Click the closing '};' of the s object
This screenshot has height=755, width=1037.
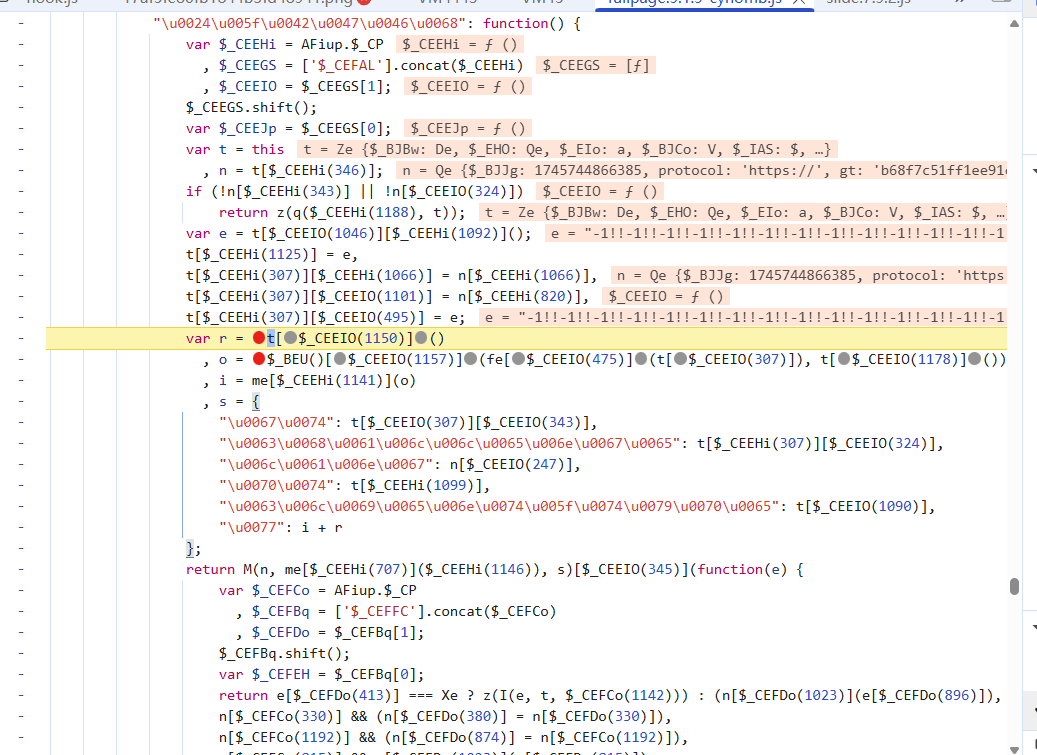[x=193, y=549]
